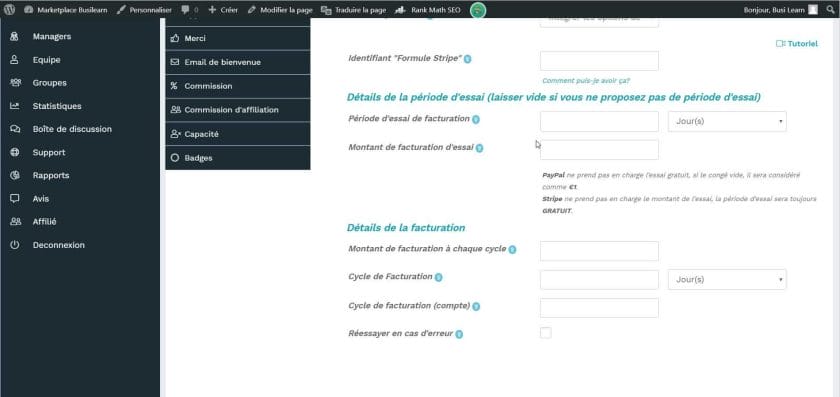Open the Créer menu
The image size is (840, 397).
click(x=223, y=10)
